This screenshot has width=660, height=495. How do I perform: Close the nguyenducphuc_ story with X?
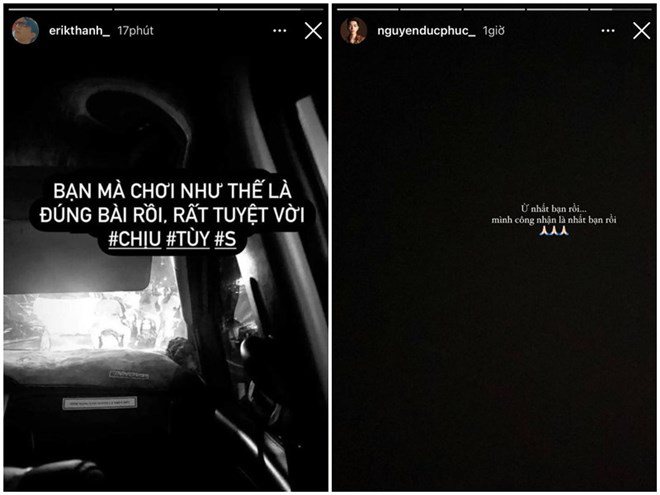[x=641, y=31]
